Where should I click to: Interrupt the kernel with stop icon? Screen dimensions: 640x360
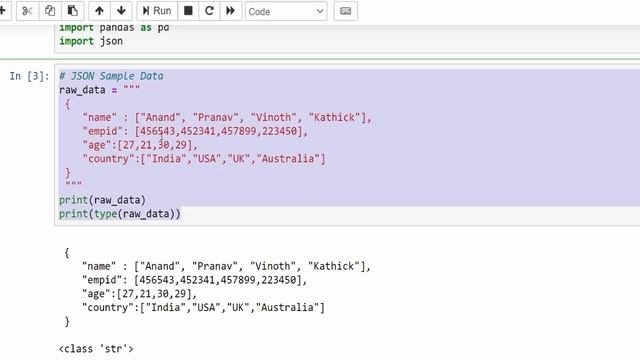pos(188,11)
